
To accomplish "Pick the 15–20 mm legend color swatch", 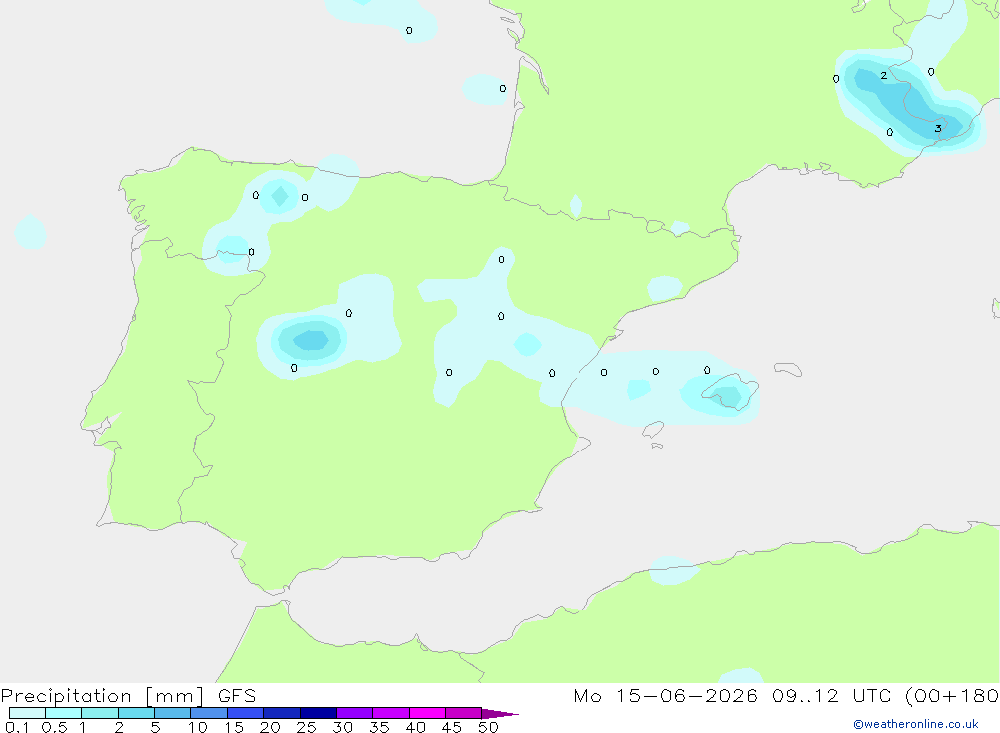I will (x=246, y=713).
